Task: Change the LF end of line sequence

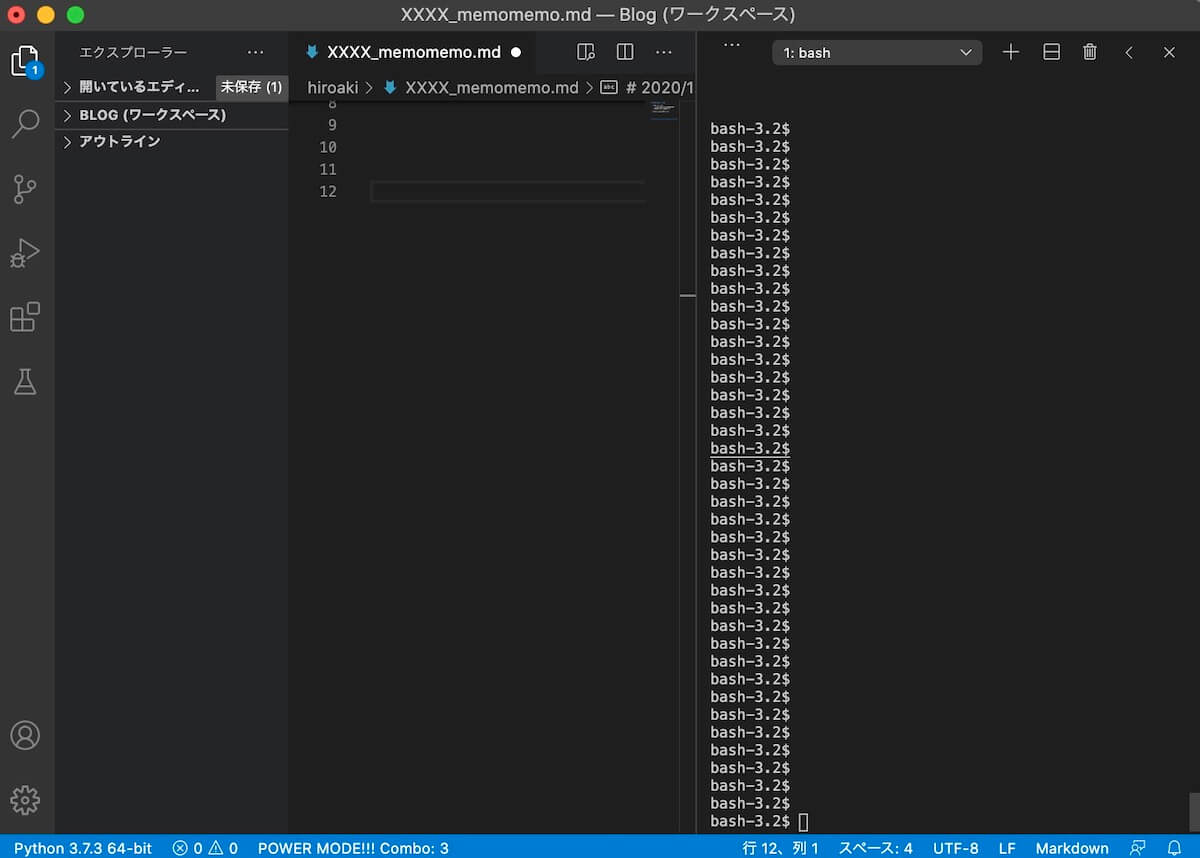Action: [1007, 848]
